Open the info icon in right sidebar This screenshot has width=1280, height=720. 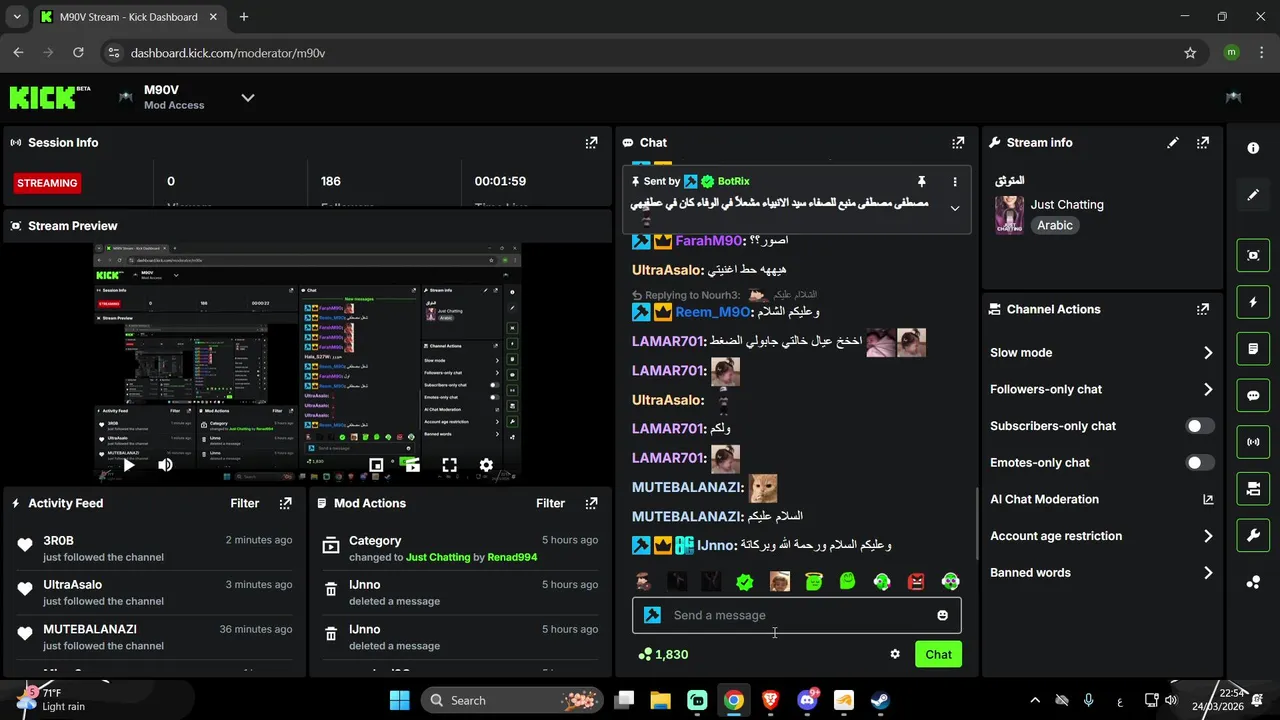pyautogui.click(x=1253, y=148)
